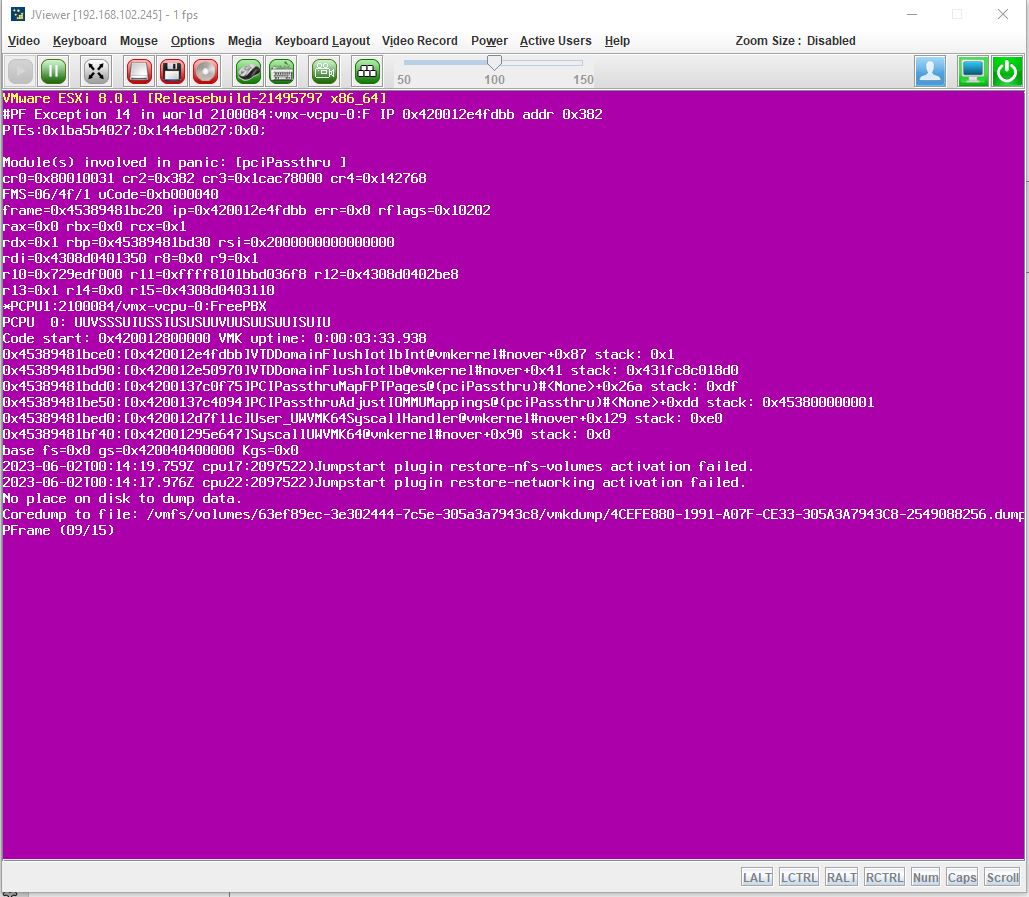1029x897 pixels.
Task: Click the zoom size slider handle
Action: click(x=494, y=63)
